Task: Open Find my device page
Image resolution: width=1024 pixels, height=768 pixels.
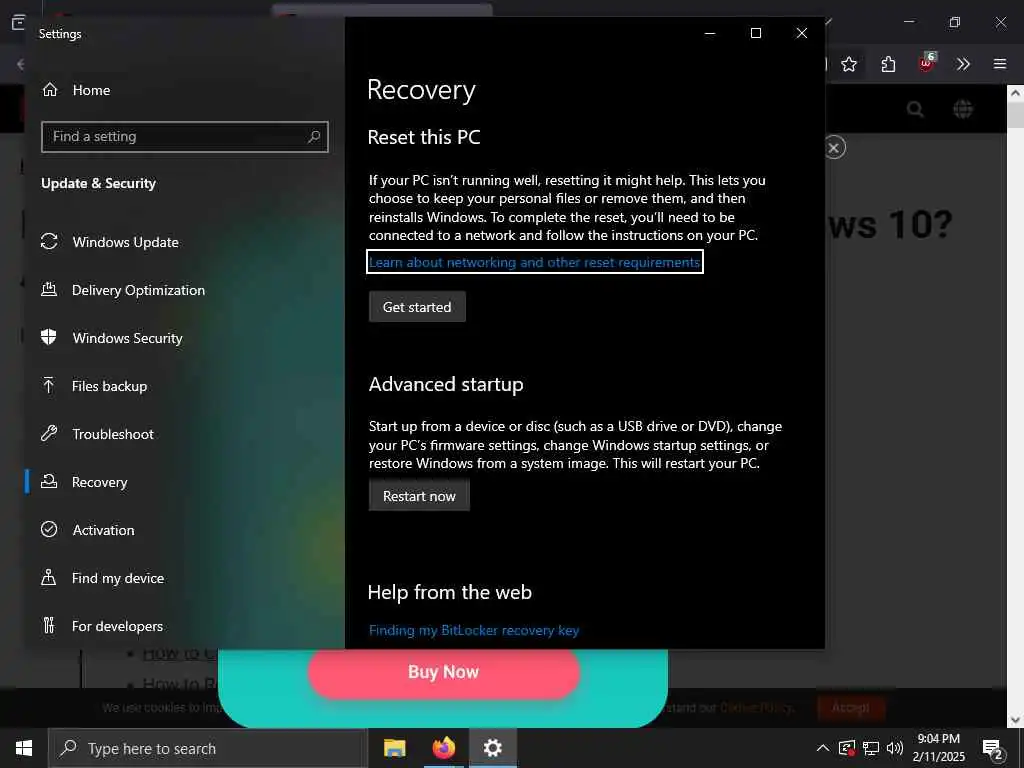Action: 118,578
